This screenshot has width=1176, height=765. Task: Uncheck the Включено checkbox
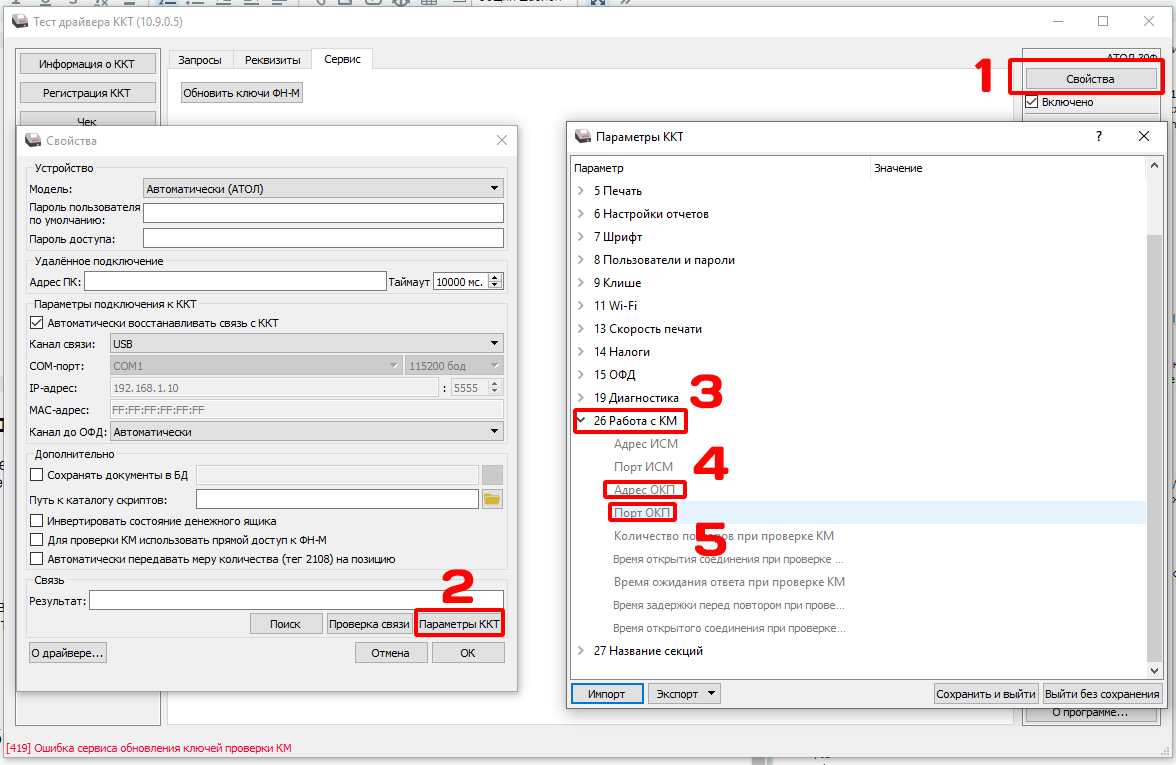click(x=1032, y=102)
